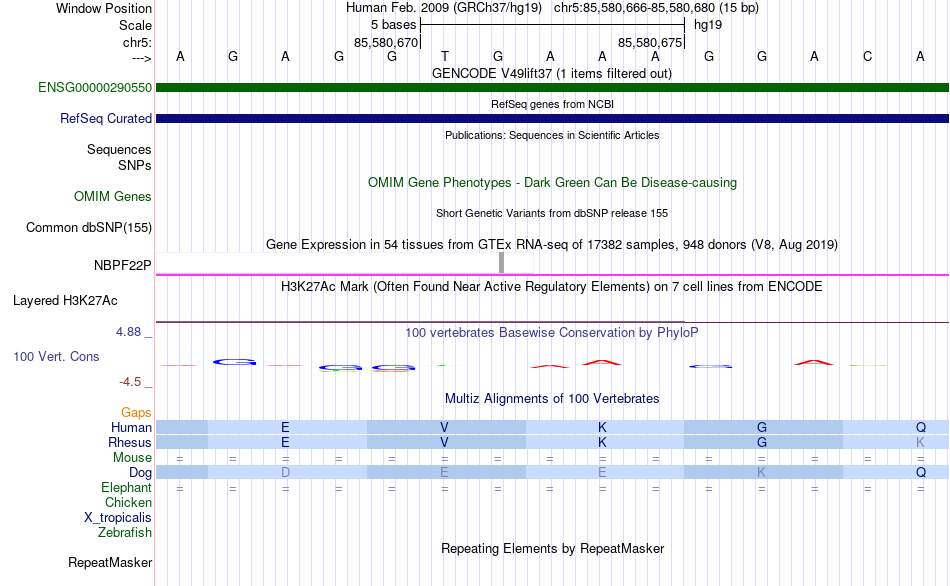This screenshot has height=586, width=950.
Task: Click the Zebrafish species label
Action: pyautogui.click(x=125, y=532)
